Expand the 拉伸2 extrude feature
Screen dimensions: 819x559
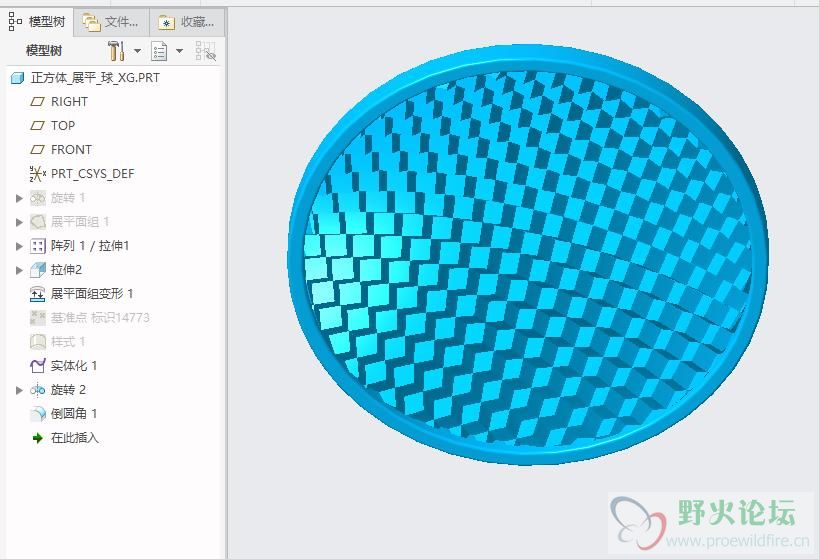coord(19,270)
